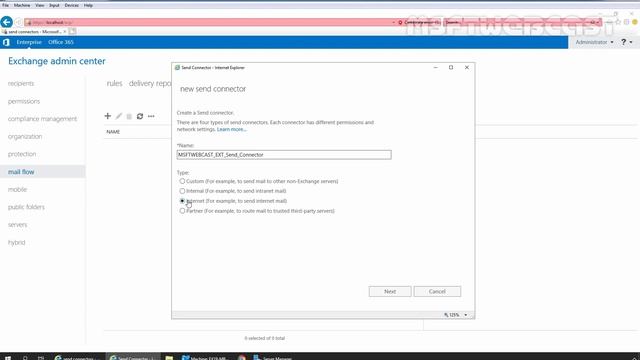Image resolution: width=640 pixels, height=360 pixels.
Task: Click the pencil edit icon in toolbar
Action: [x=119, y=116]
